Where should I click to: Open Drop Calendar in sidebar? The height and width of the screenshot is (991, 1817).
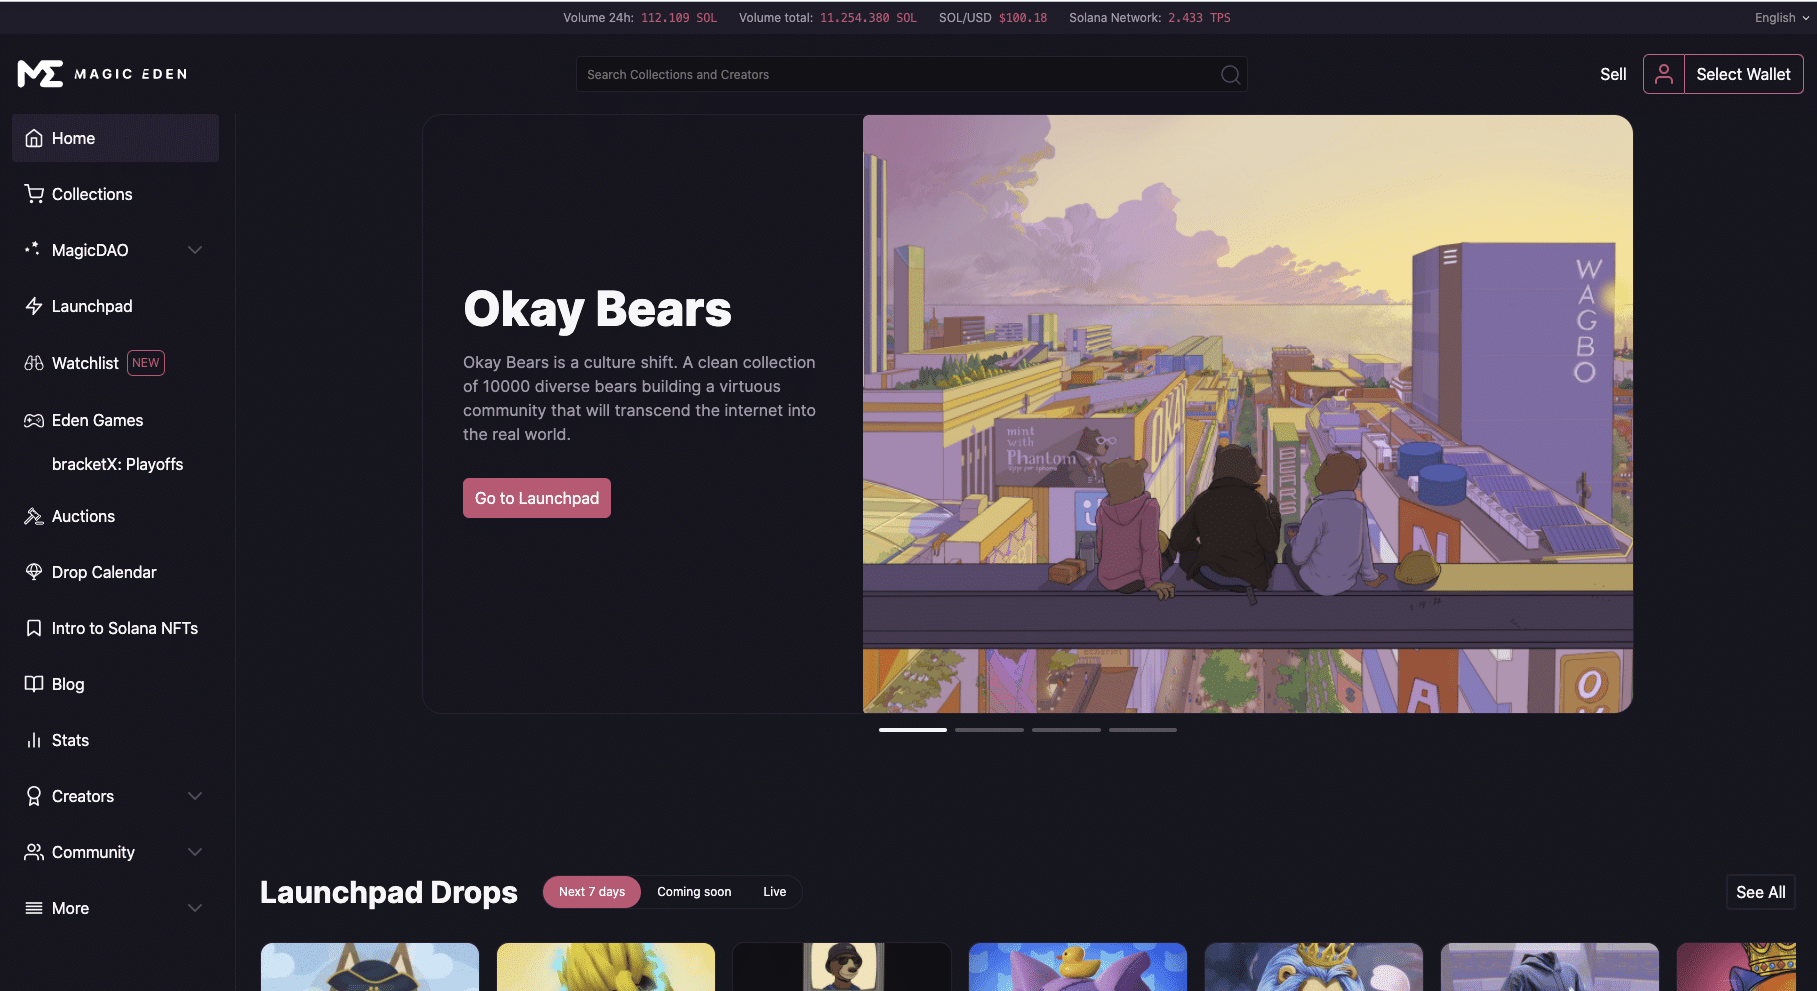point(104,572)
